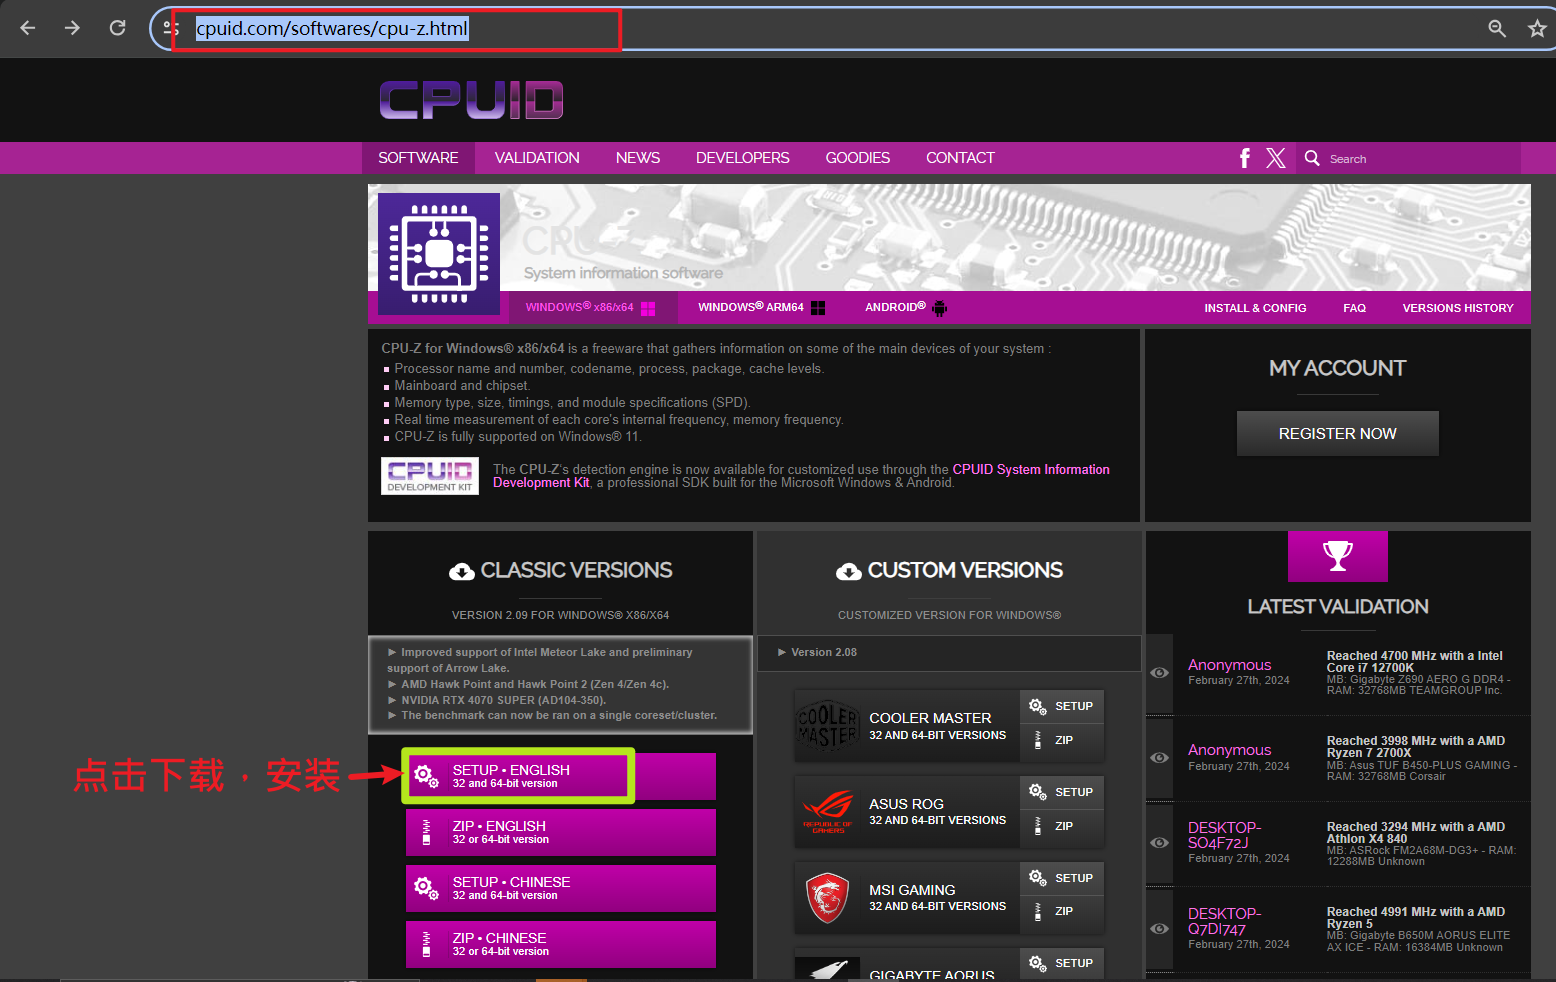Reload the page with the refresh icon
This screenshot has width=1556, height=982.
point(117,28)
